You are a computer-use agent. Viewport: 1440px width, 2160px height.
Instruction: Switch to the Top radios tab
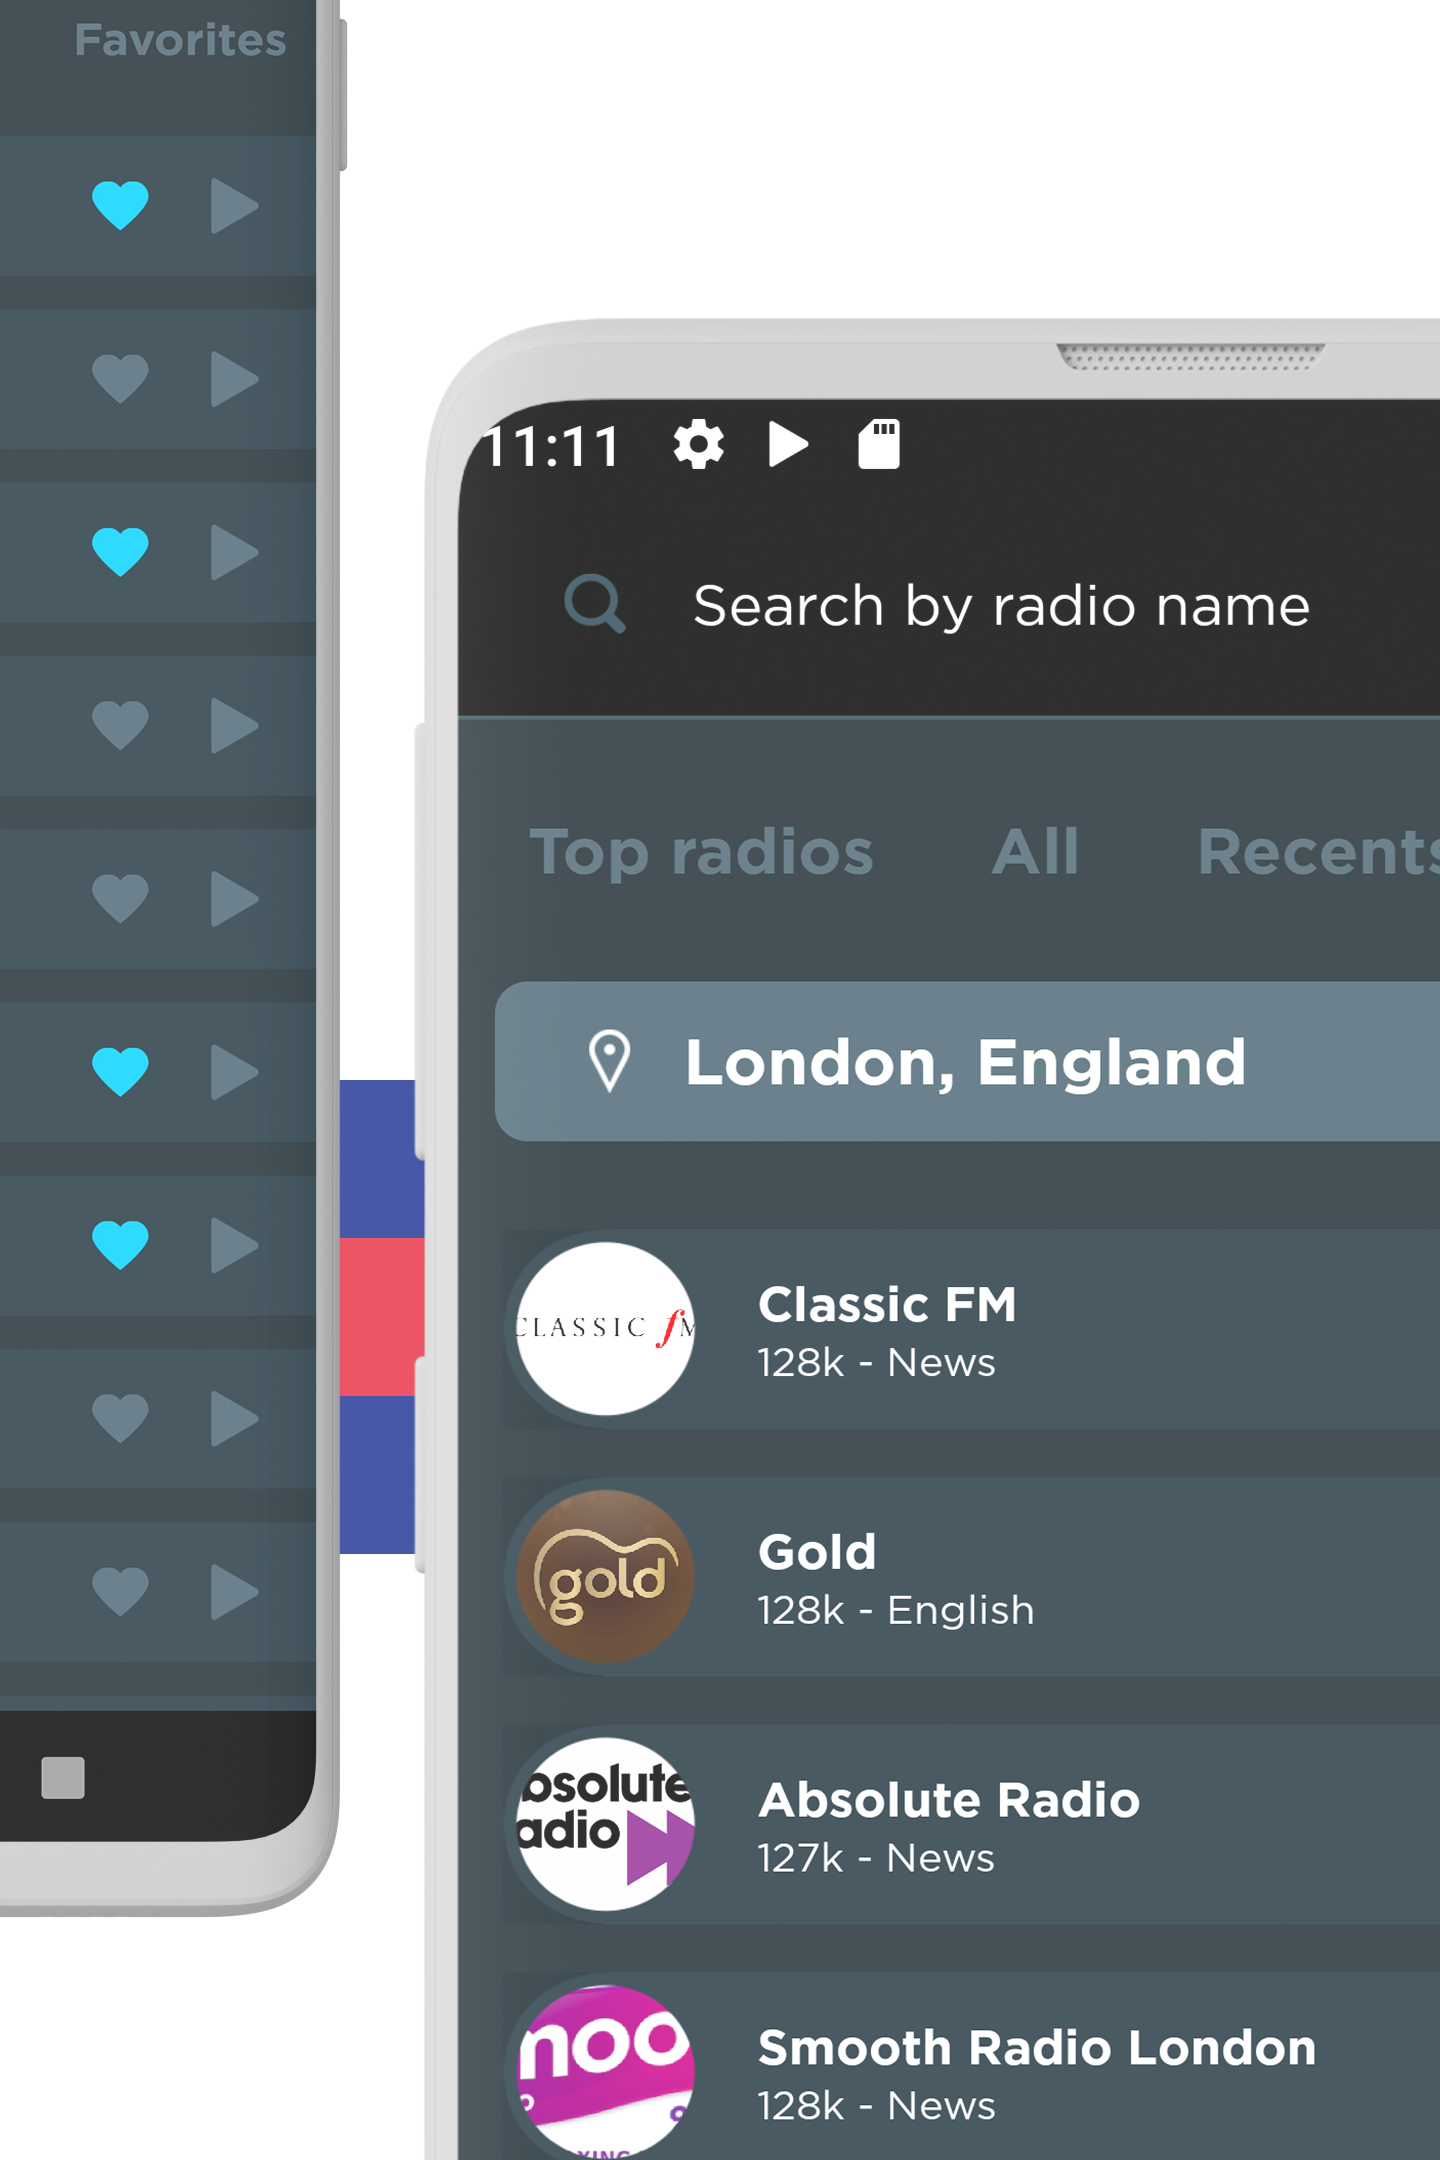coord(701,852)
